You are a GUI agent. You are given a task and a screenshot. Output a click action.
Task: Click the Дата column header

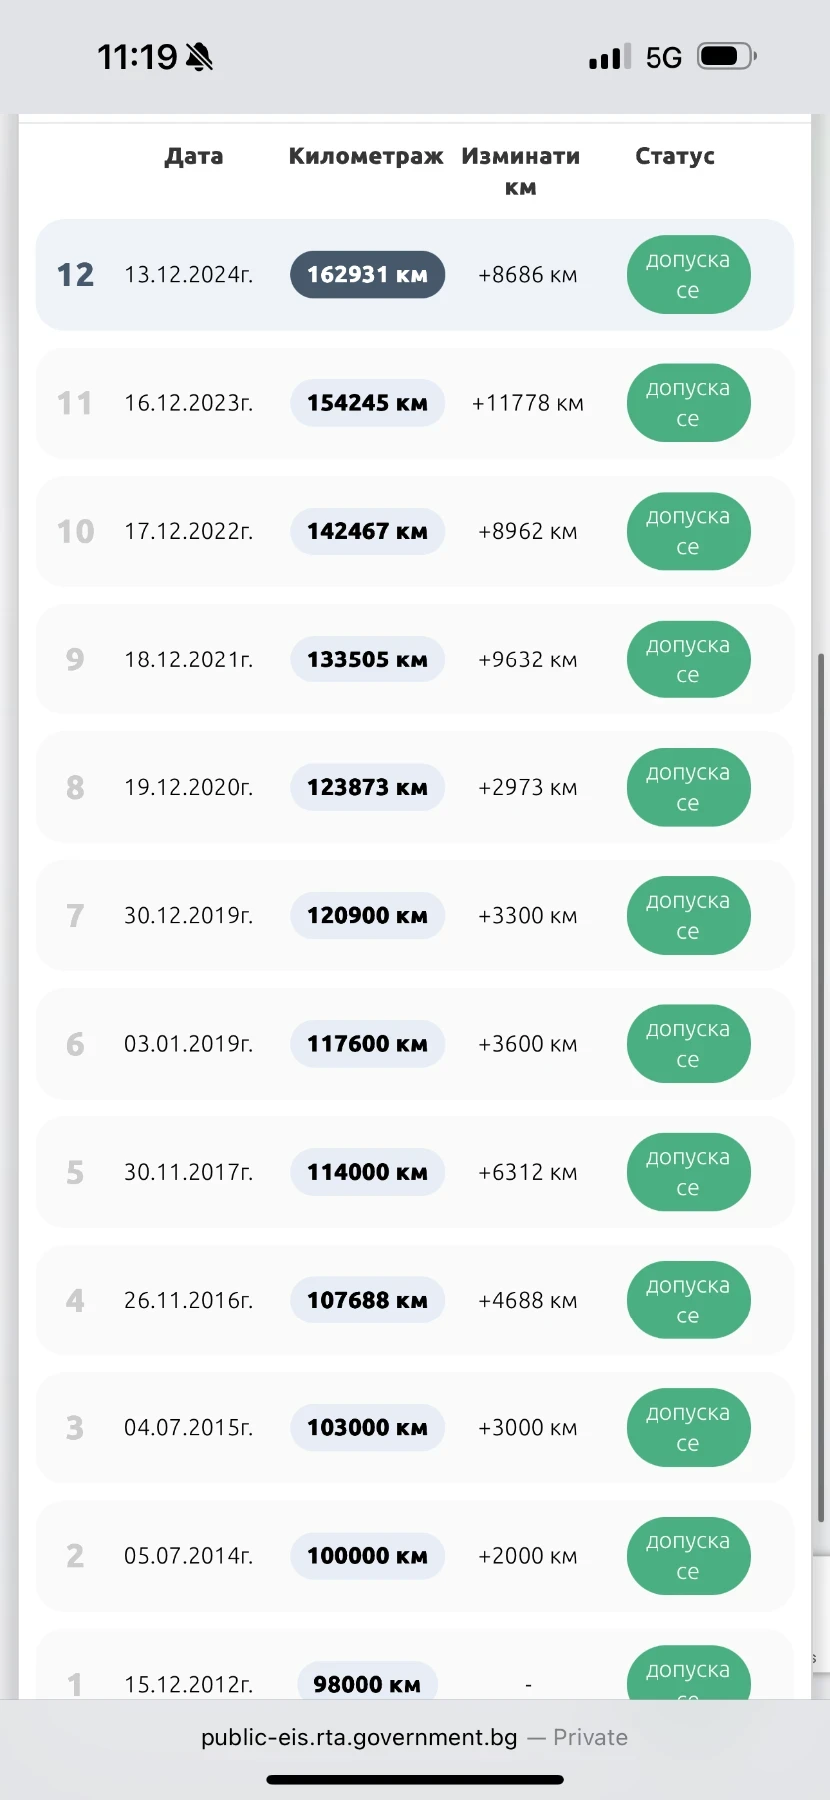click(194, 156)
